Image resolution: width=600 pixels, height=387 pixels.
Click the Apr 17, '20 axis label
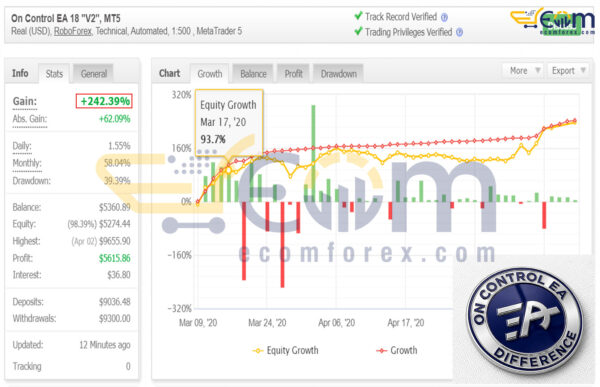click(406, 323)
